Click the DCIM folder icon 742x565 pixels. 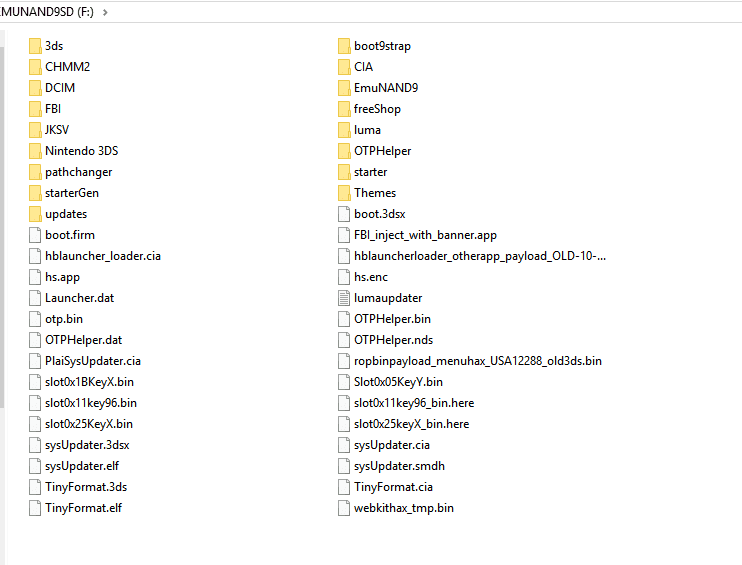[x=35, y=88]
